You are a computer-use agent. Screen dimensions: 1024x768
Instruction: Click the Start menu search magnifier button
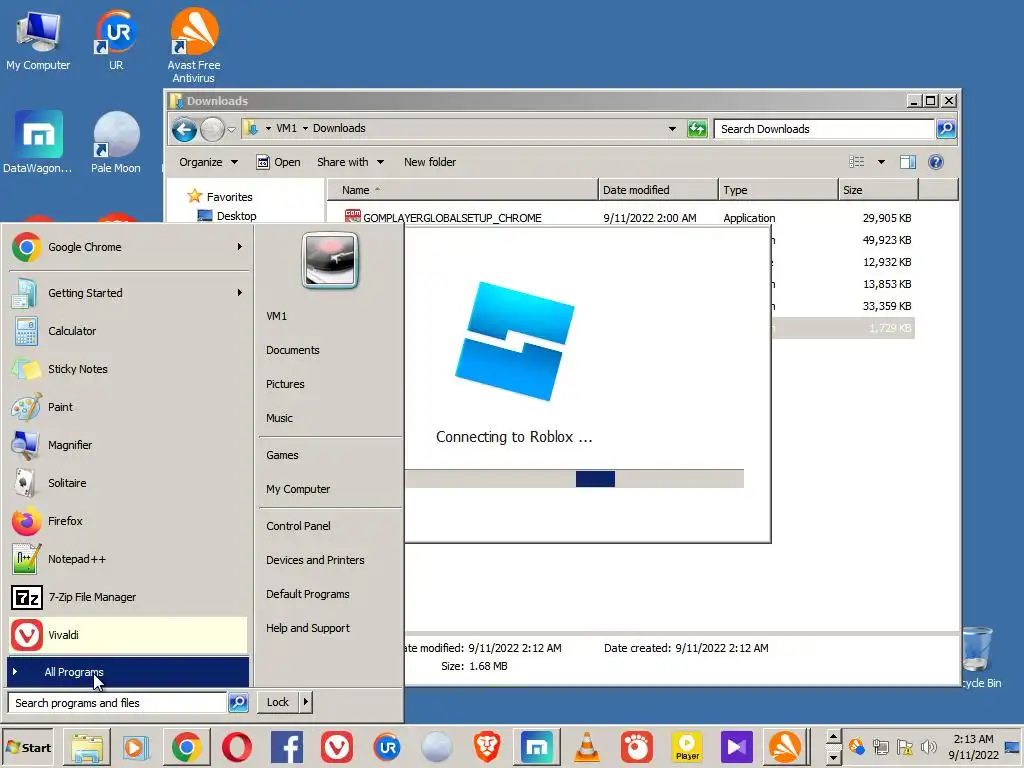pos(238,703)
